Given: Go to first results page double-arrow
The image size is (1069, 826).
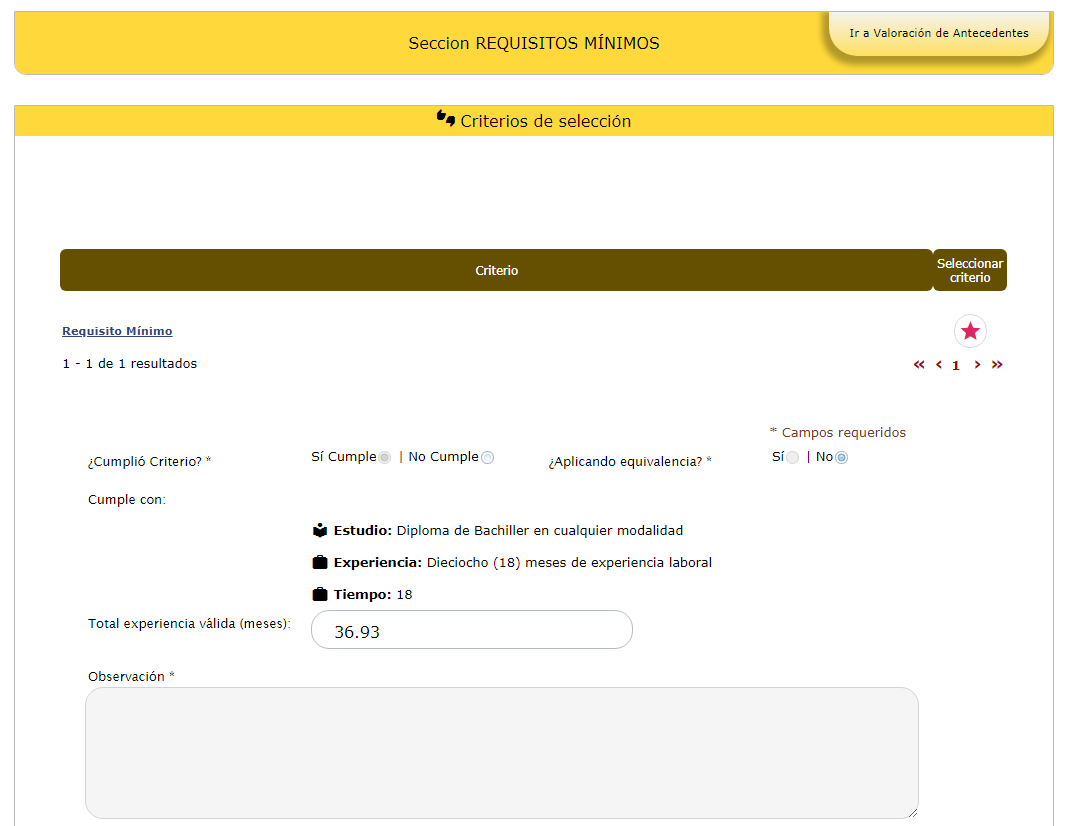Looking at the screenshot, I should [919, 365].
